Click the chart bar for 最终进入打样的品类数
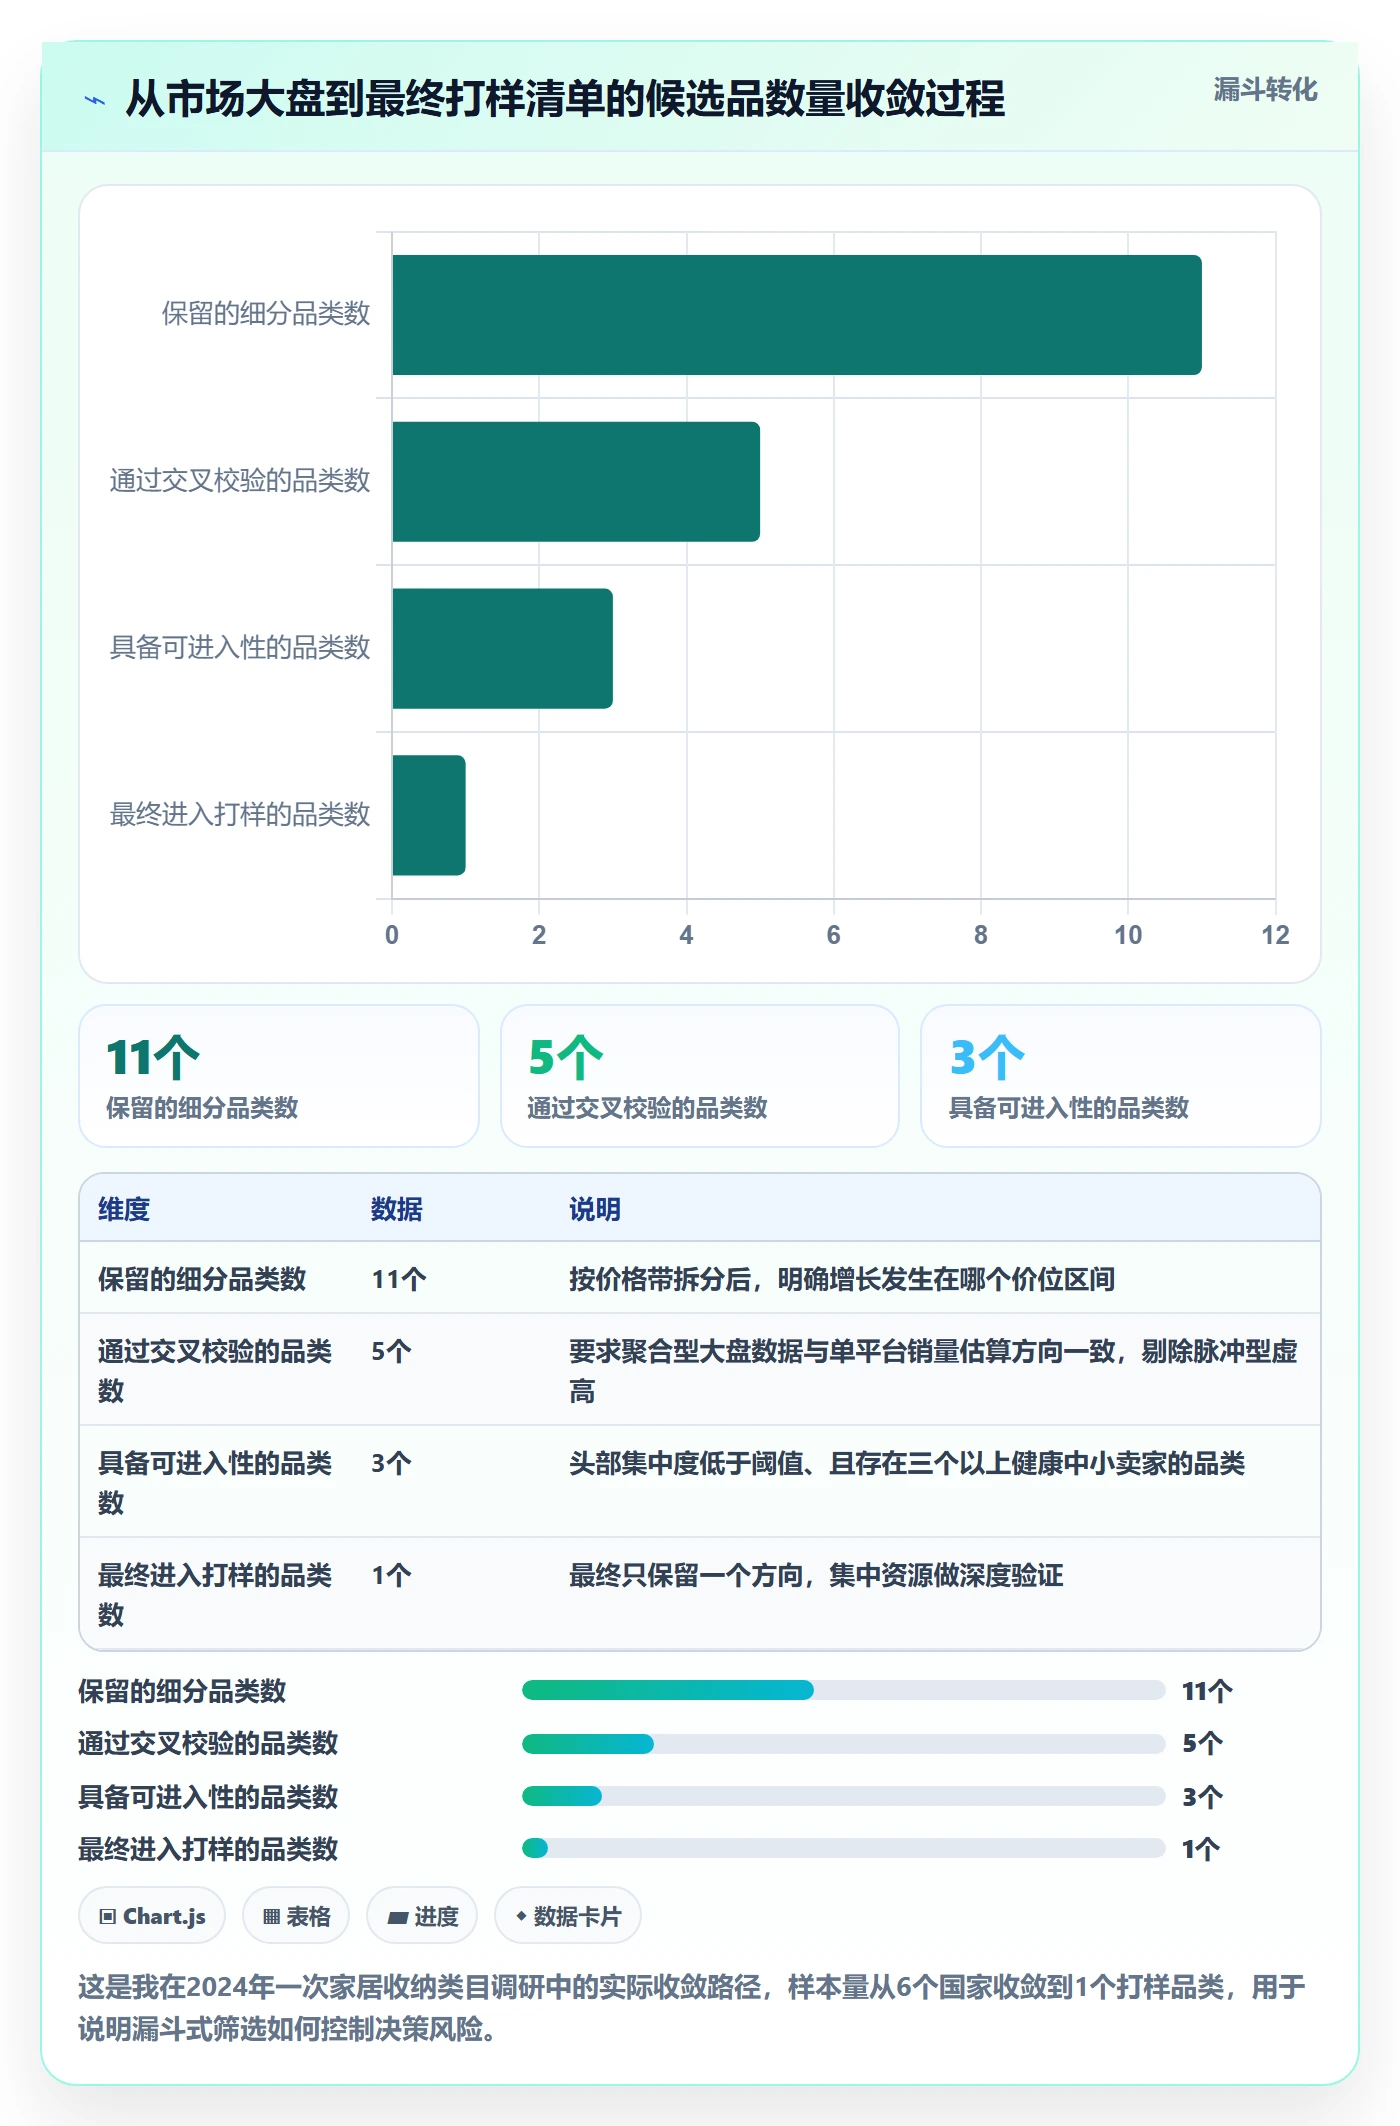 [x=429, y=815]
